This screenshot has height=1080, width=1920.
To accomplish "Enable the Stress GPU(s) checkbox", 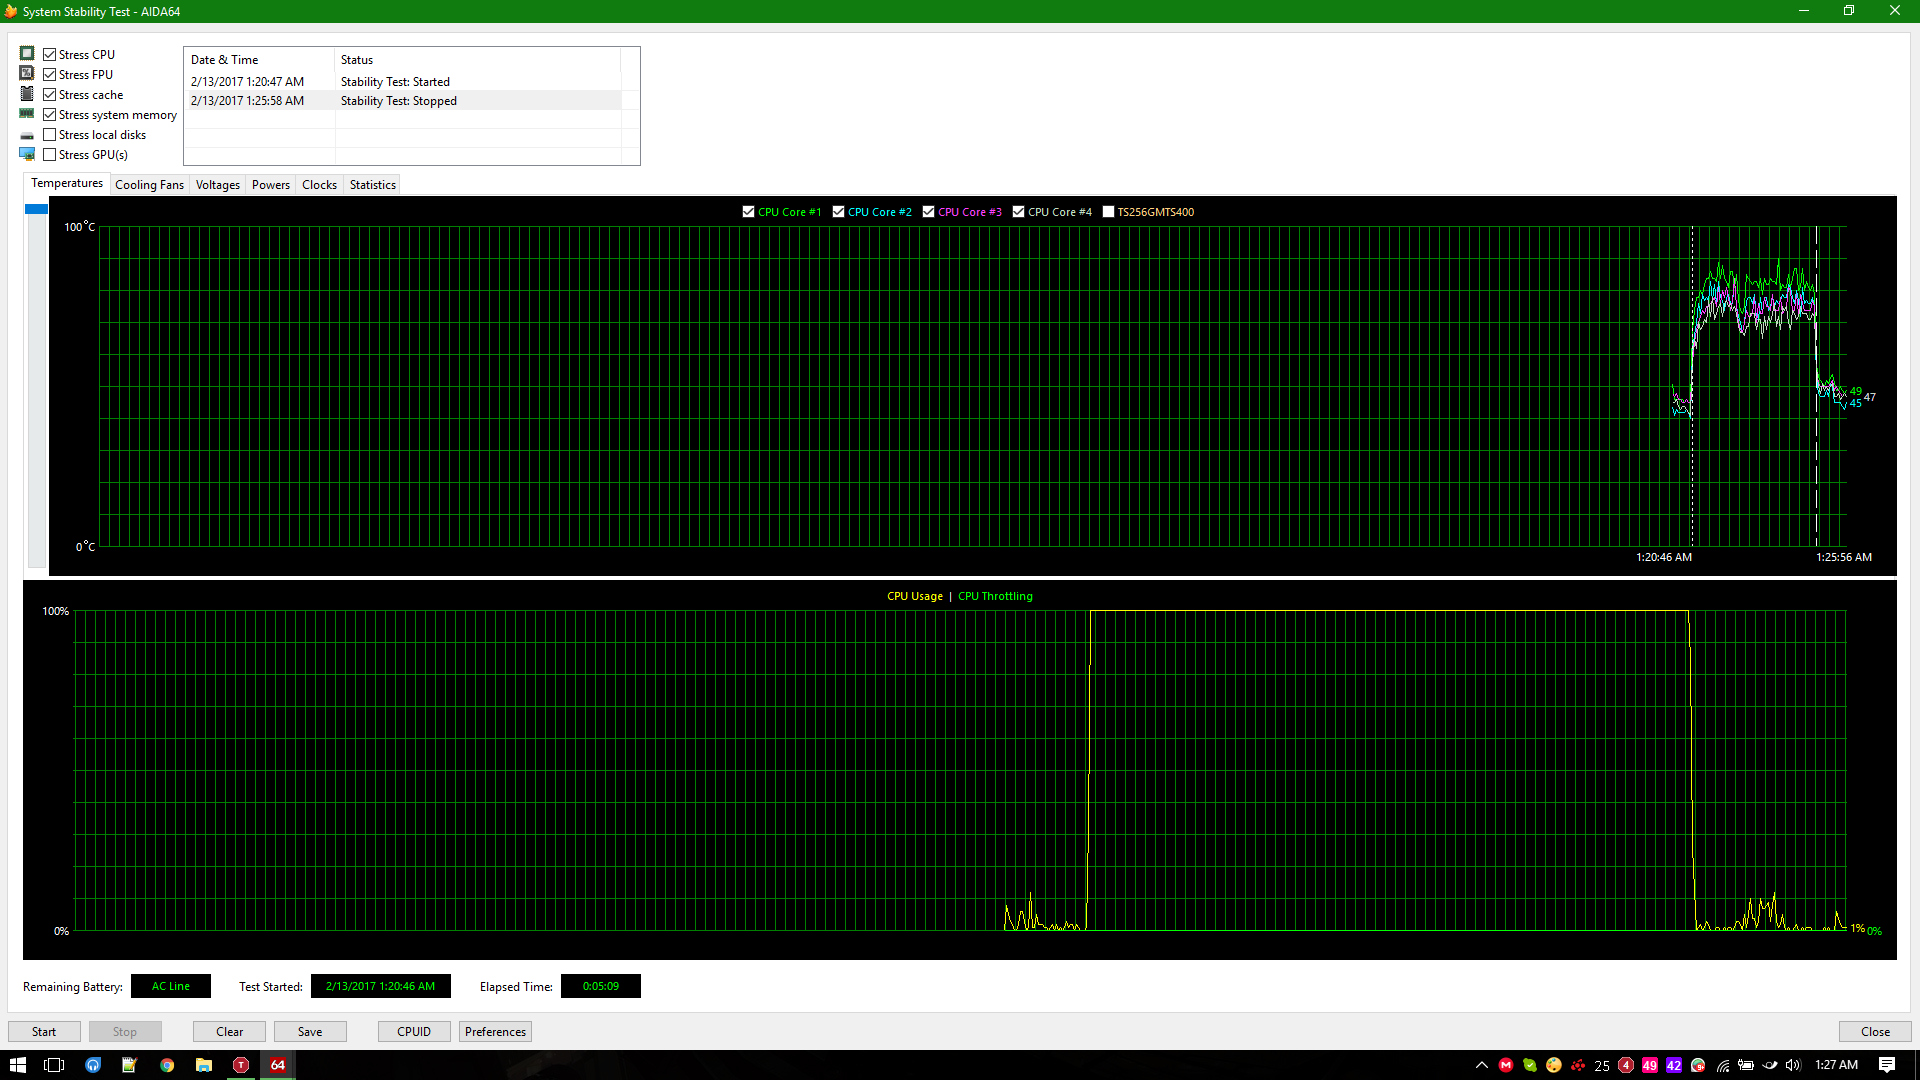I will pos(49,155).
